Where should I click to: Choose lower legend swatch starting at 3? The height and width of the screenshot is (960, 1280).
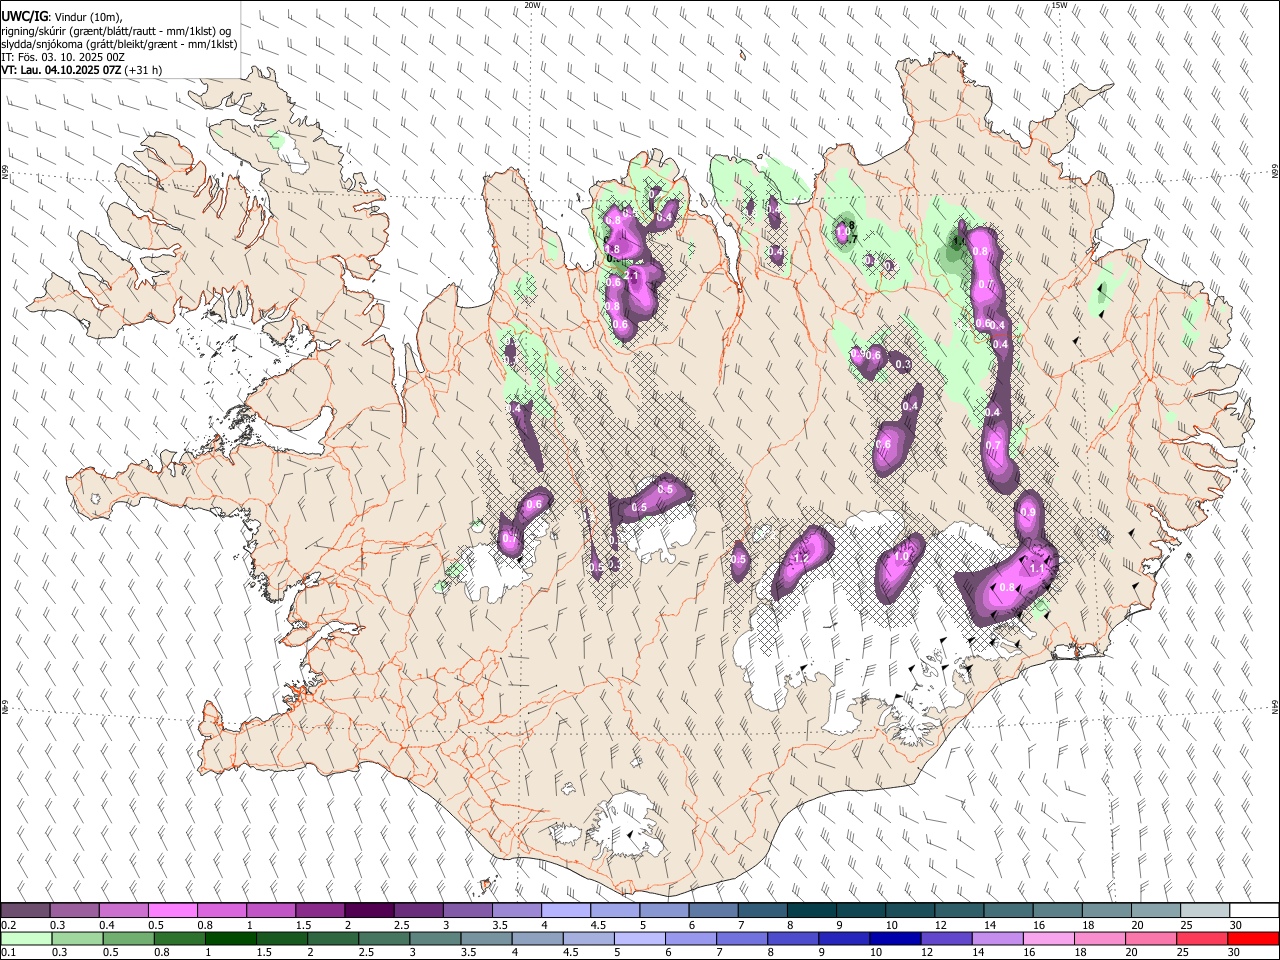coord(435,938)
